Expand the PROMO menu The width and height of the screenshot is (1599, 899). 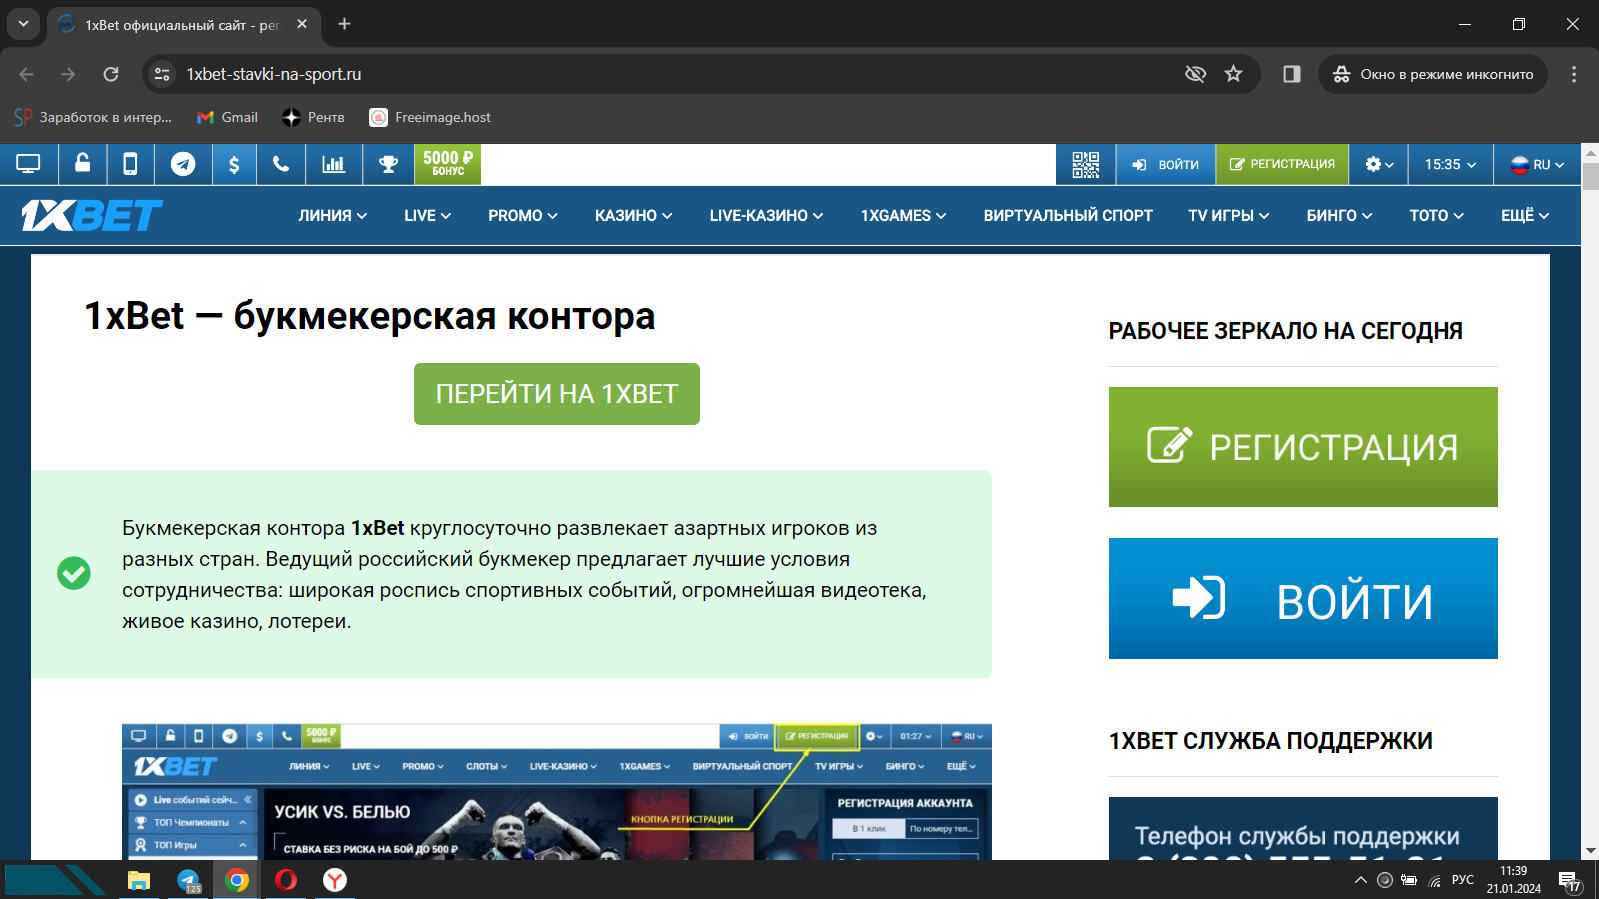click(x=523, y=215)
